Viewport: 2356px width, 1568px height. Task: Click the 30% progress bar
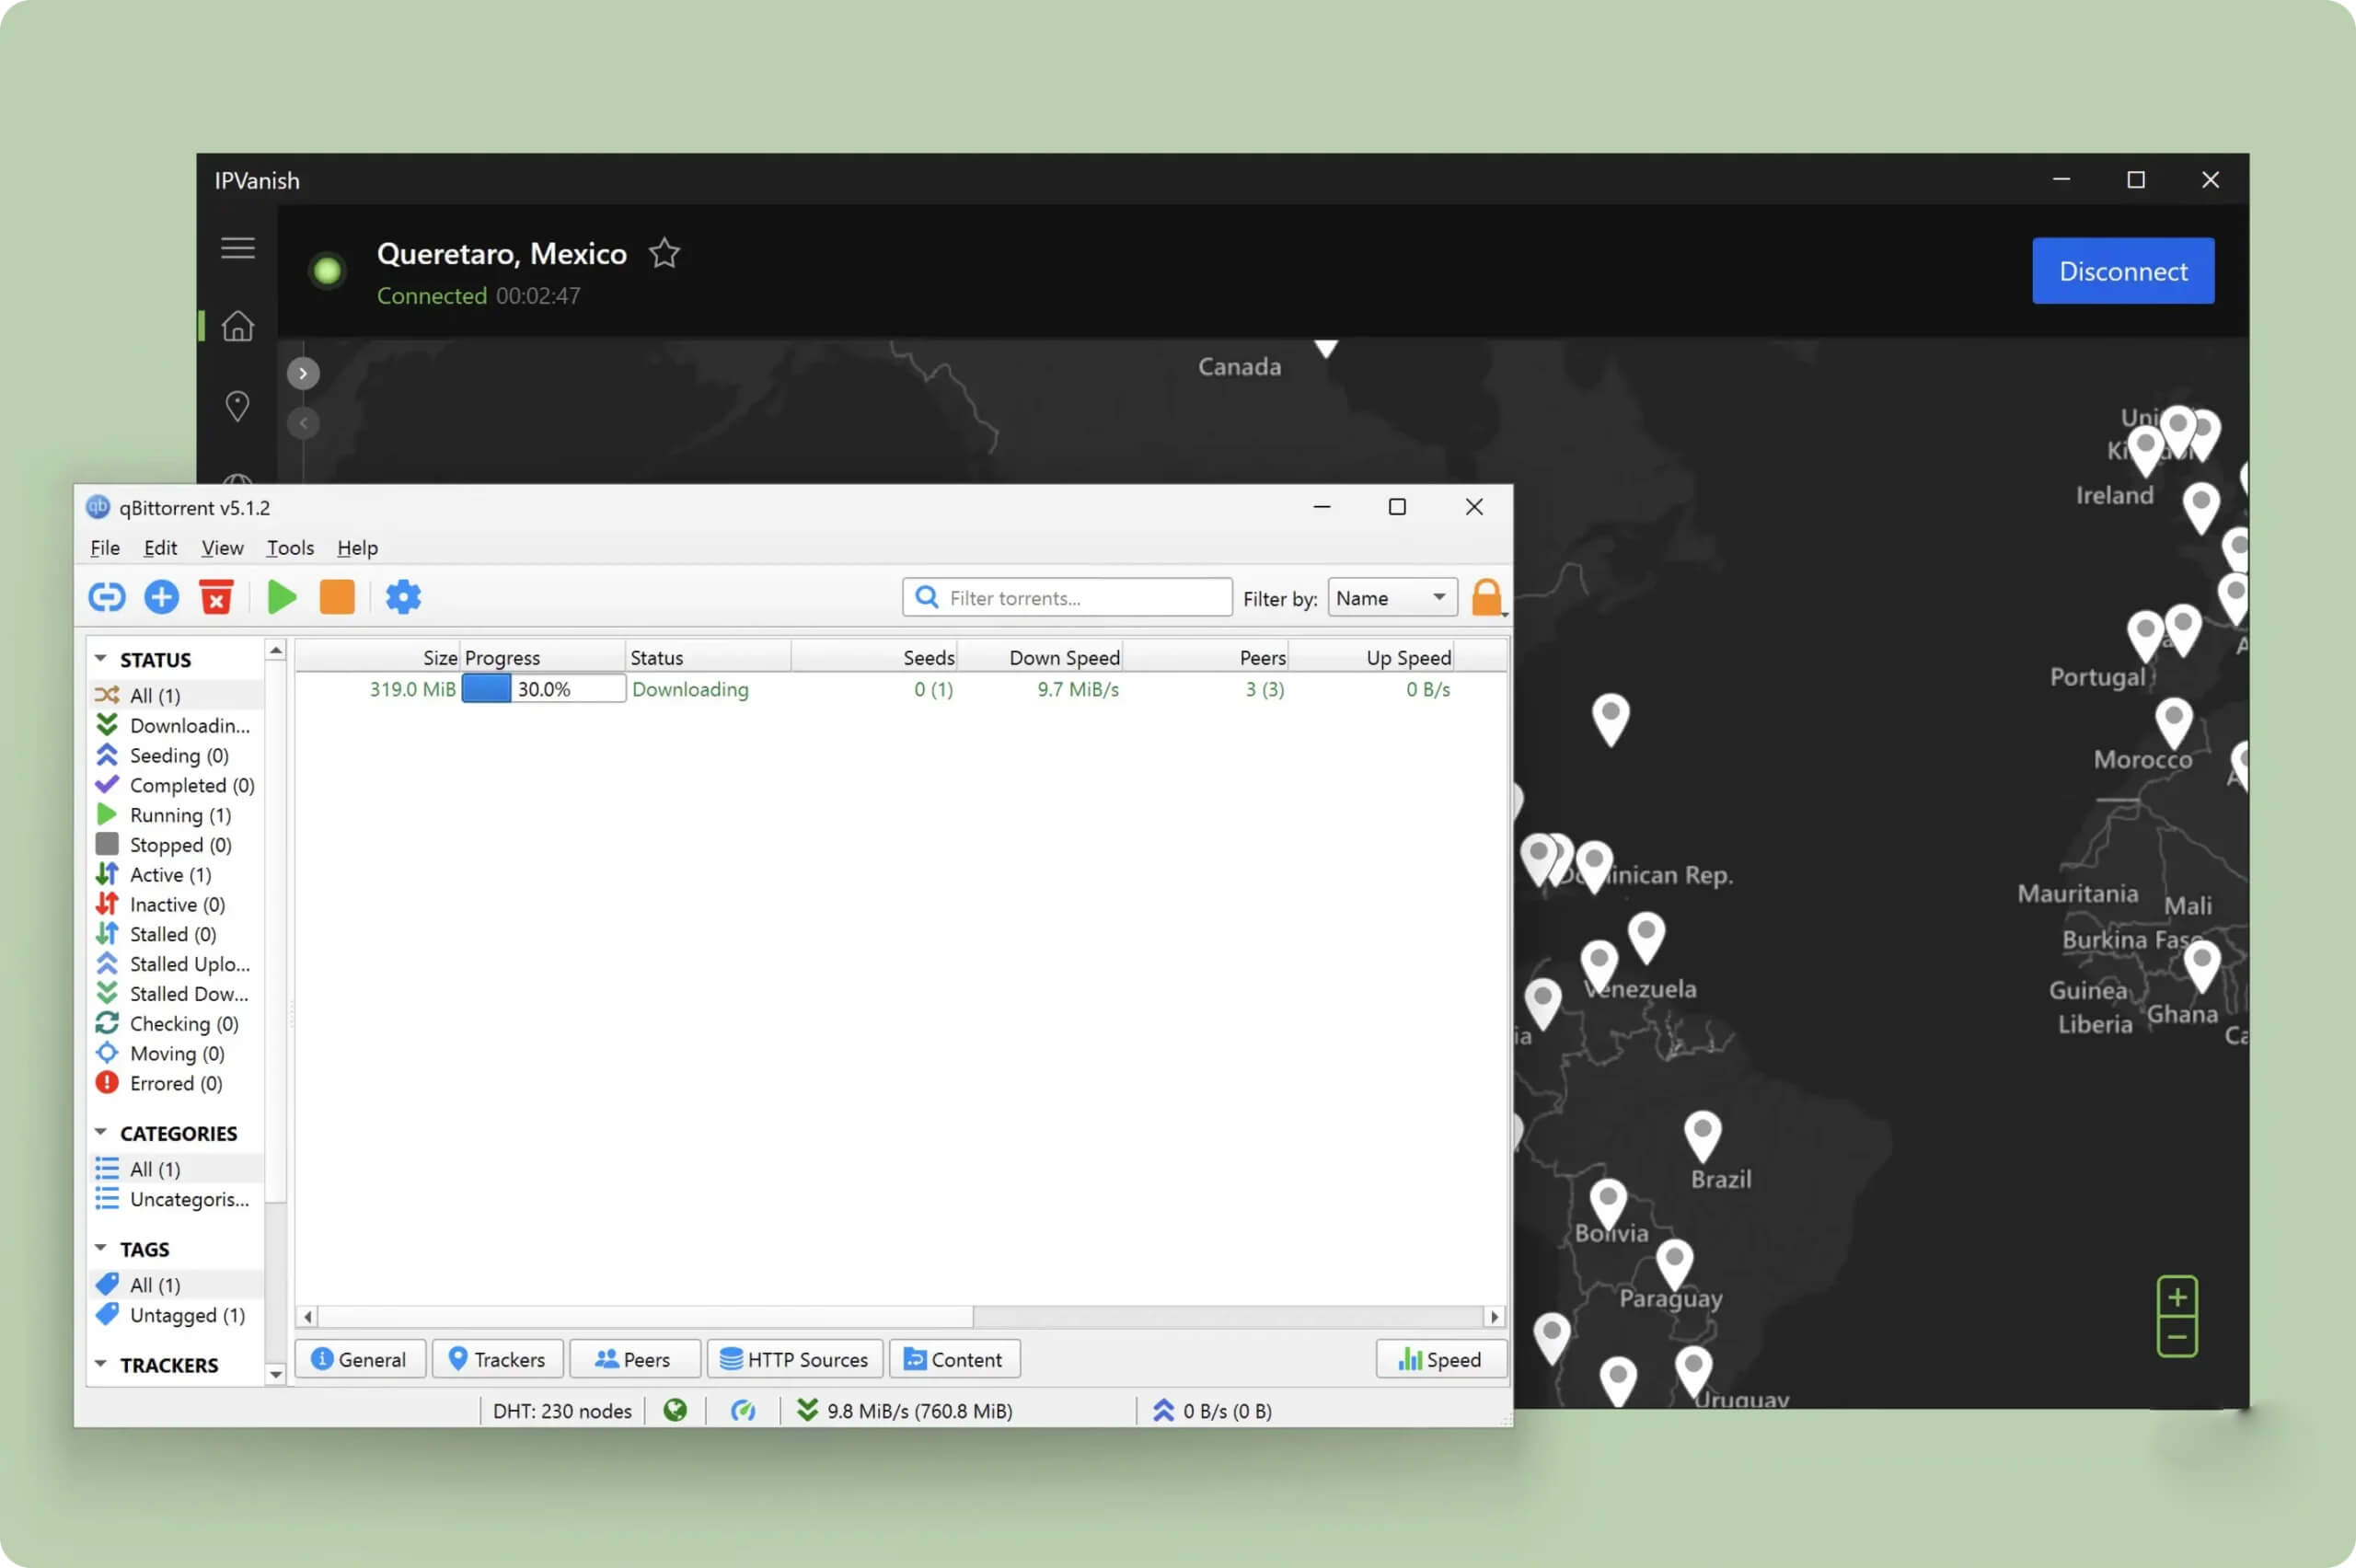tap(543, 688)
